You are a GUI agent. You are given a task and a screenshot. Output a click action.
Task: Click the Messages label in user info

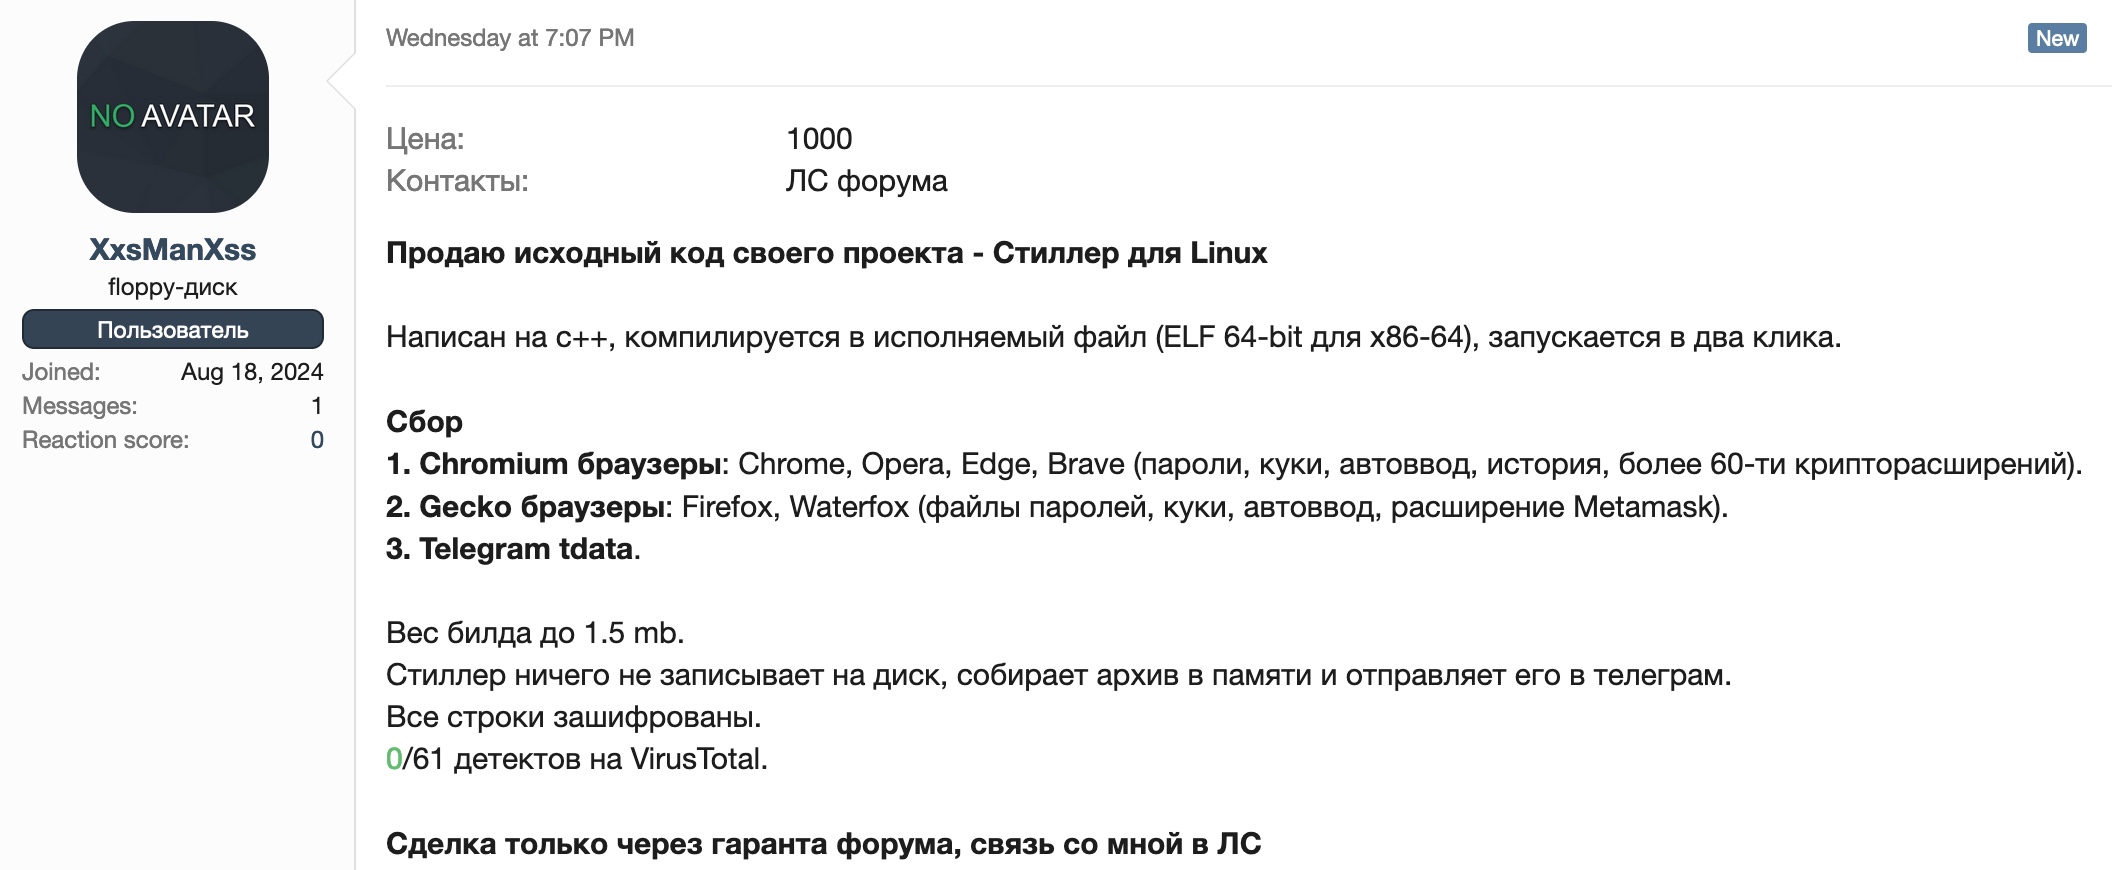coord(80,406)
